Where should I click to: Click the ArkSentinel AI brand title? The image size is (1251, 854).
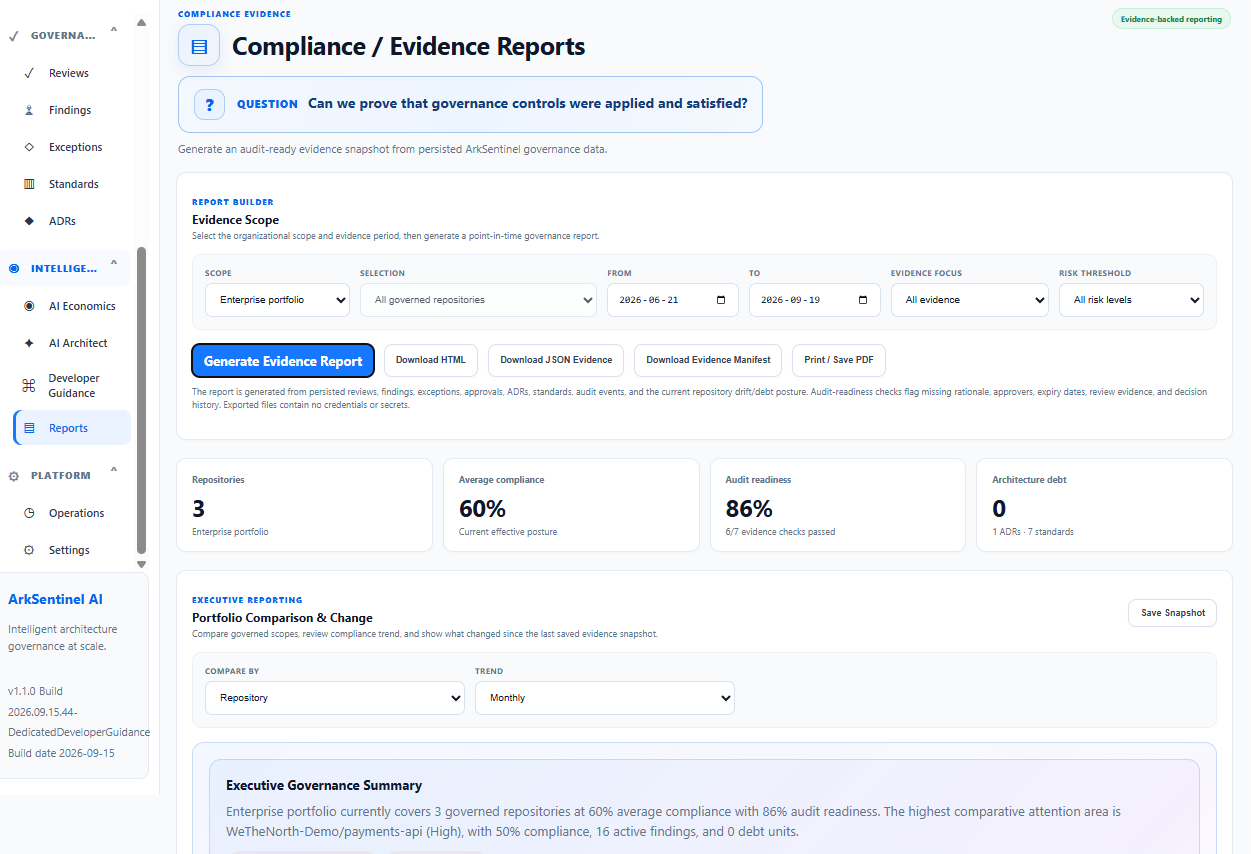click(x=55, y=599)
